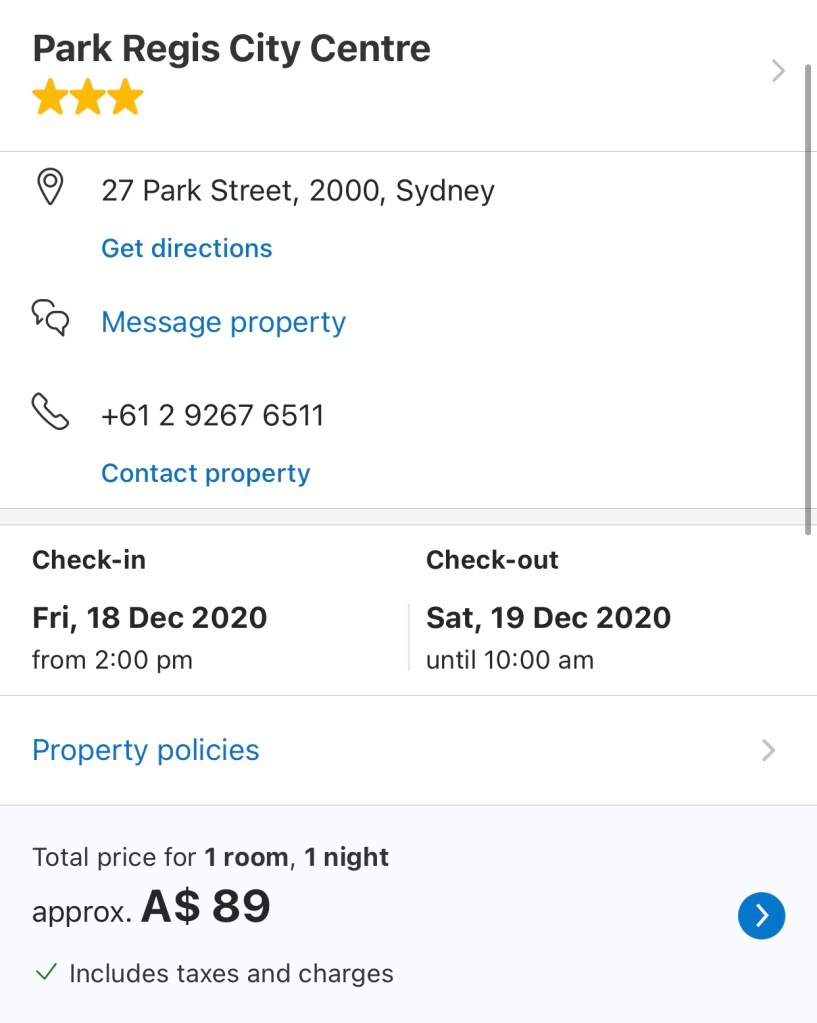The image size is (817, 1023).
Task: Expand the Property policies chevron
Action: click(768, 750)
